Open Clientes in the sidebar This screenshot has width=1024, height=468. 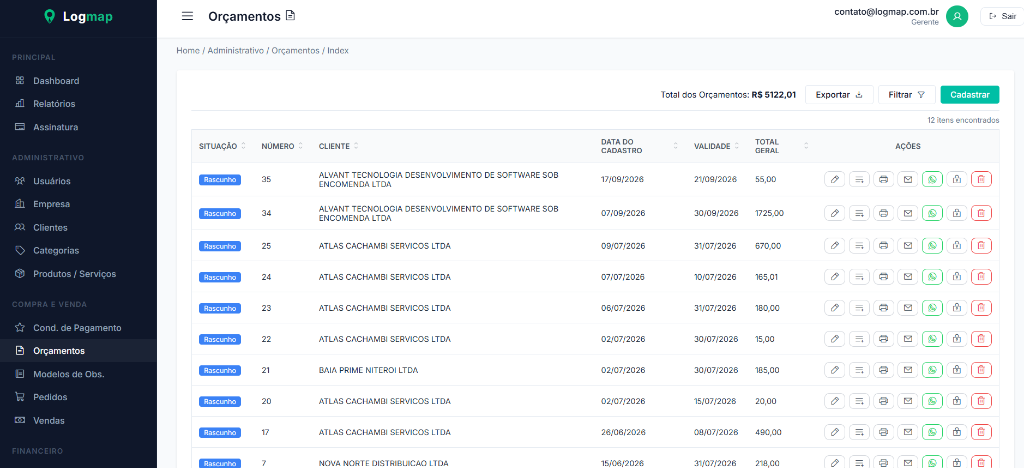point(78,228)
